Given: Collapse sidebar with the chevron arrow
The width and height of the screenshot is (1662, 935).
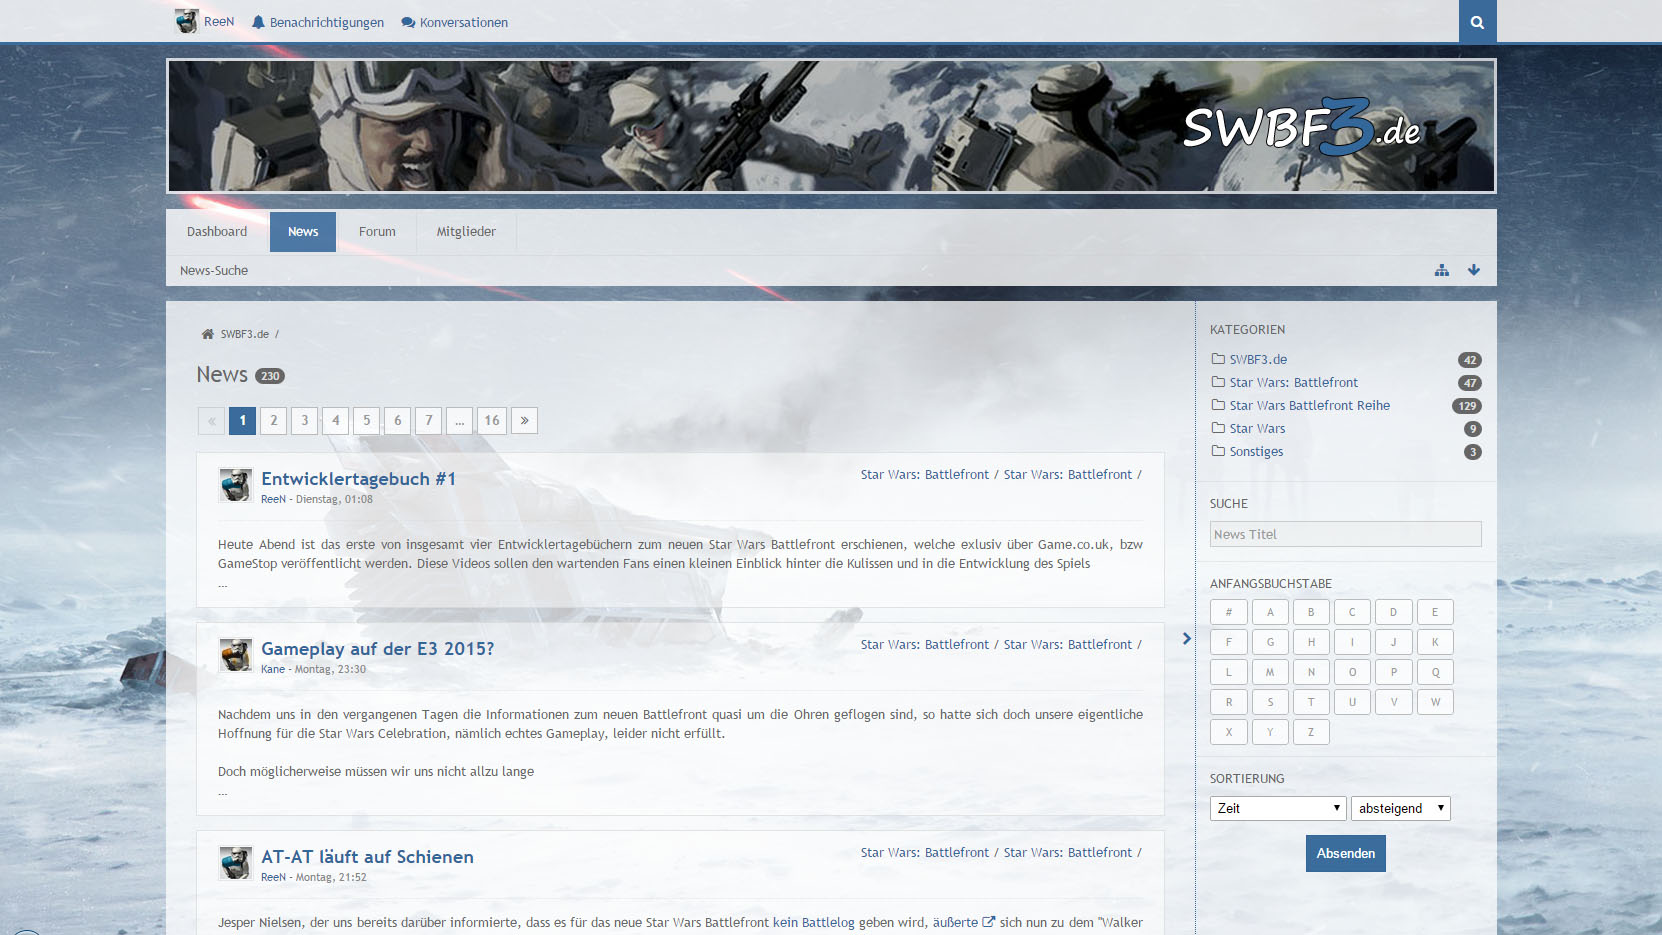Looking at the screenshot, I should (x=1187, y=638).
